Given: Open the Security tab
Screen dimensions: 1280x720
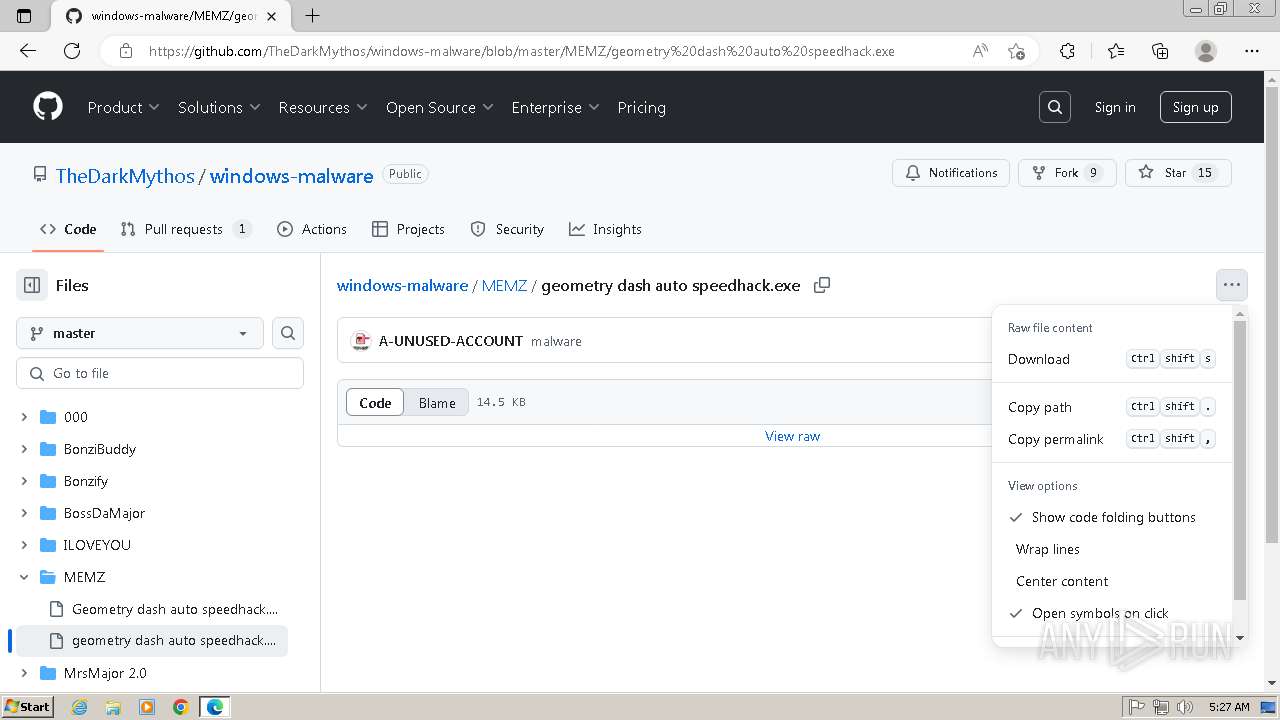Looking at the screenshot, I should coord(507,229).
